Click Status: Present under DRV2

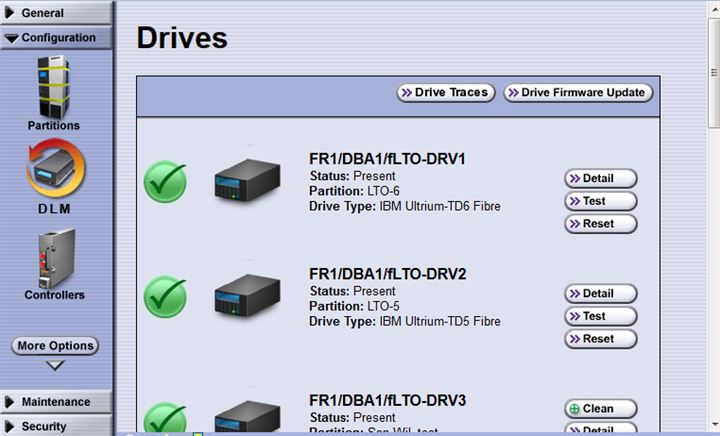[x=352, y=291]
